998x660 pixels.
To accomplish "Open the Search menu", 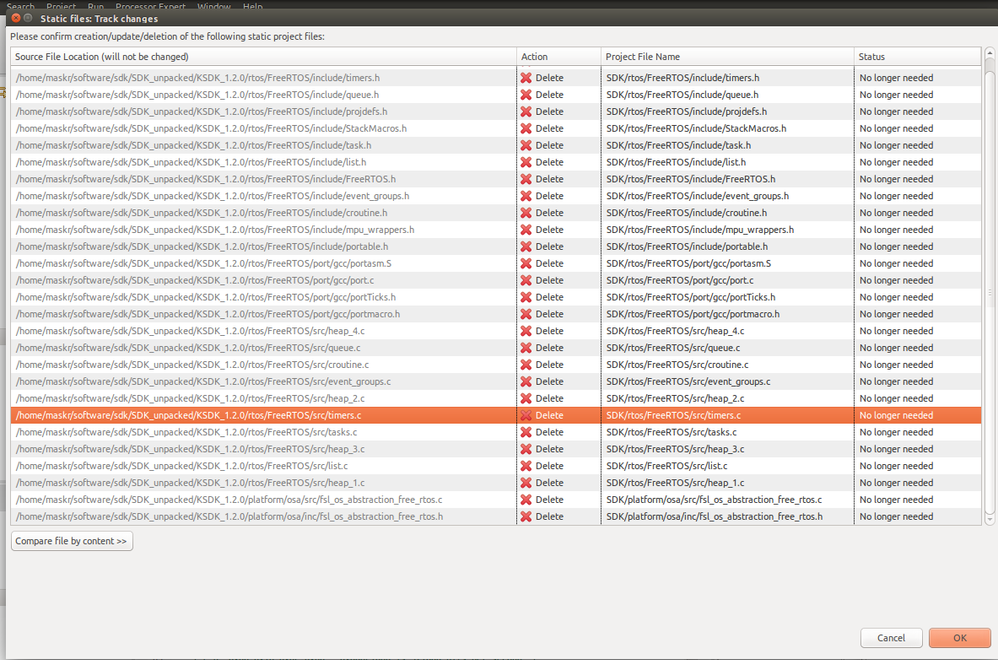I will tap(20, 6).
